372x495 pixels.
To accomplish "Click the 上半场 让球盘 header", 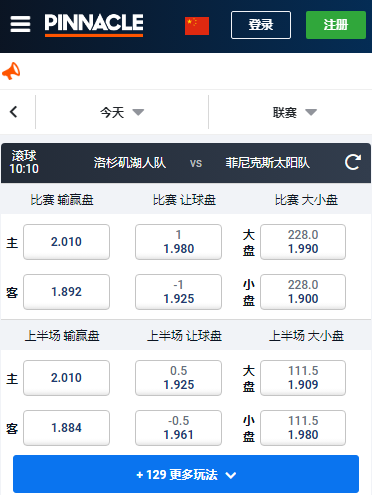I will click(x=184, y=336).
